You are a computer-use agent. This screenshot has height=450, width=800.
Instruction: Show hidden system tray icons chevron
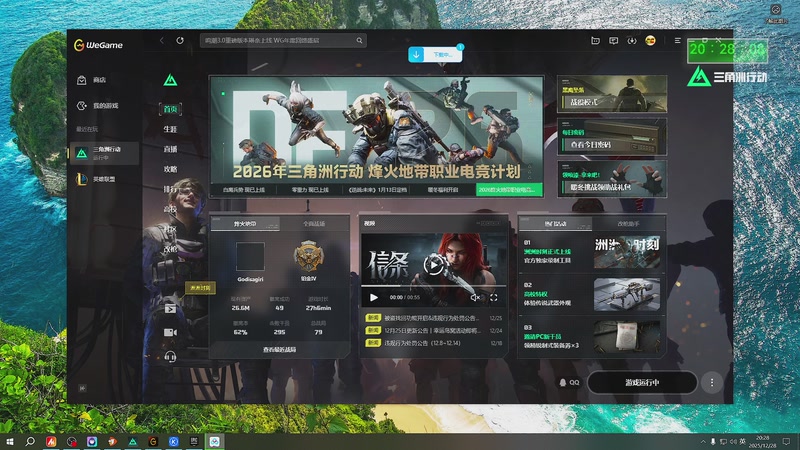(703, 441)
